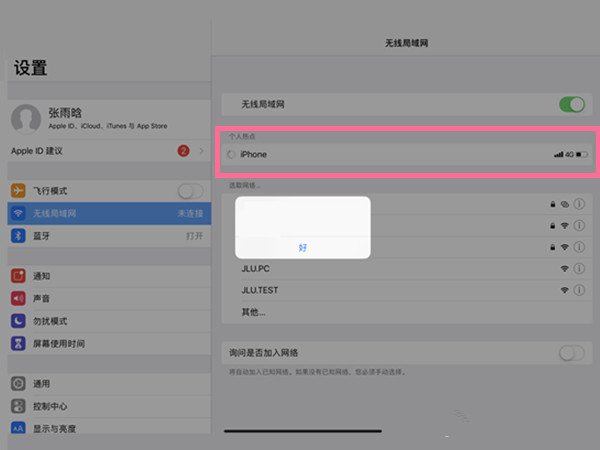Tap 其他... to join another network
Image resolution: width=600 pixels, height=450 pixels.
(255, 312)
